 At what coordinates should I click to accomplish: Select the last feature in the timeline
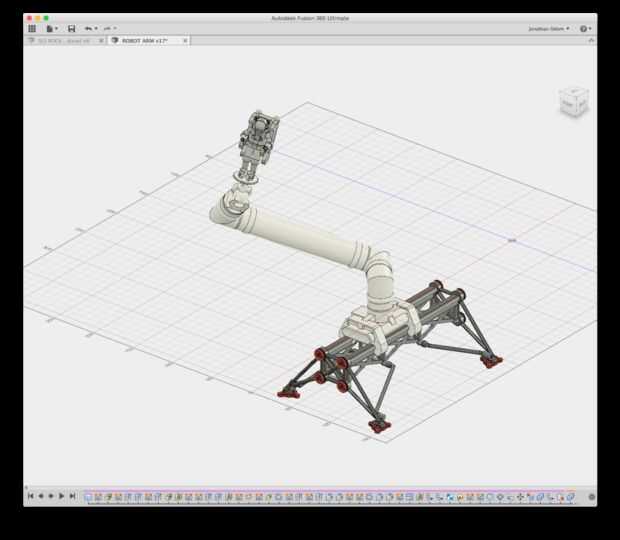pos(570,497)
